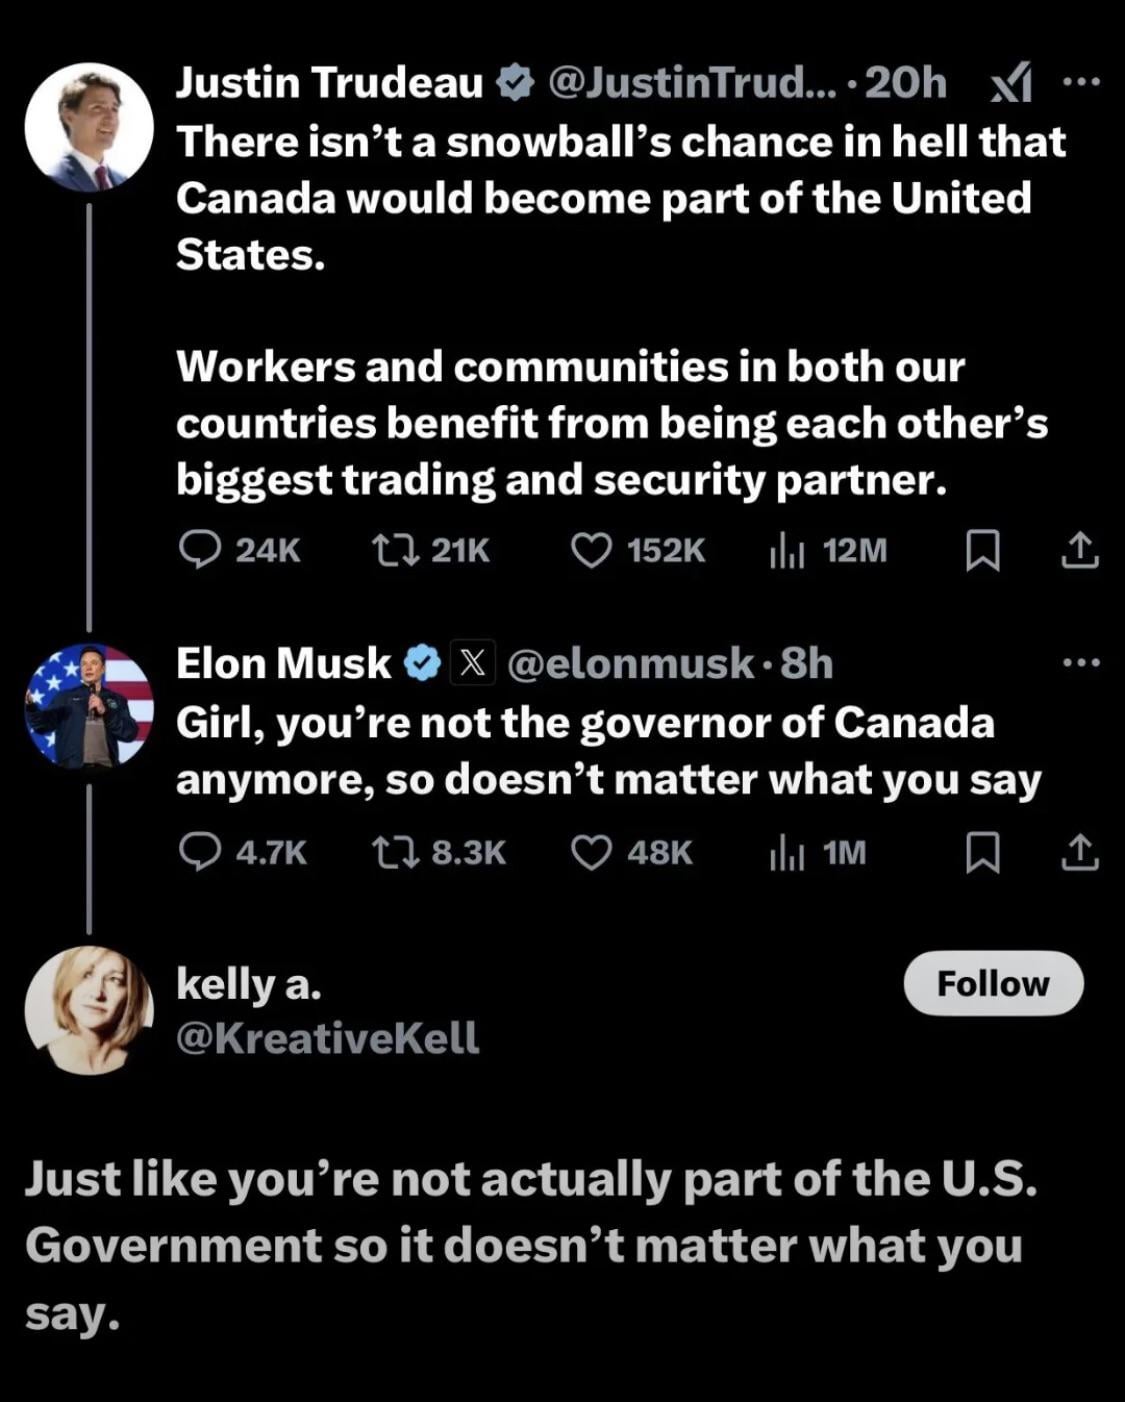Open Elon Musk's profile picture

[89, 706]
